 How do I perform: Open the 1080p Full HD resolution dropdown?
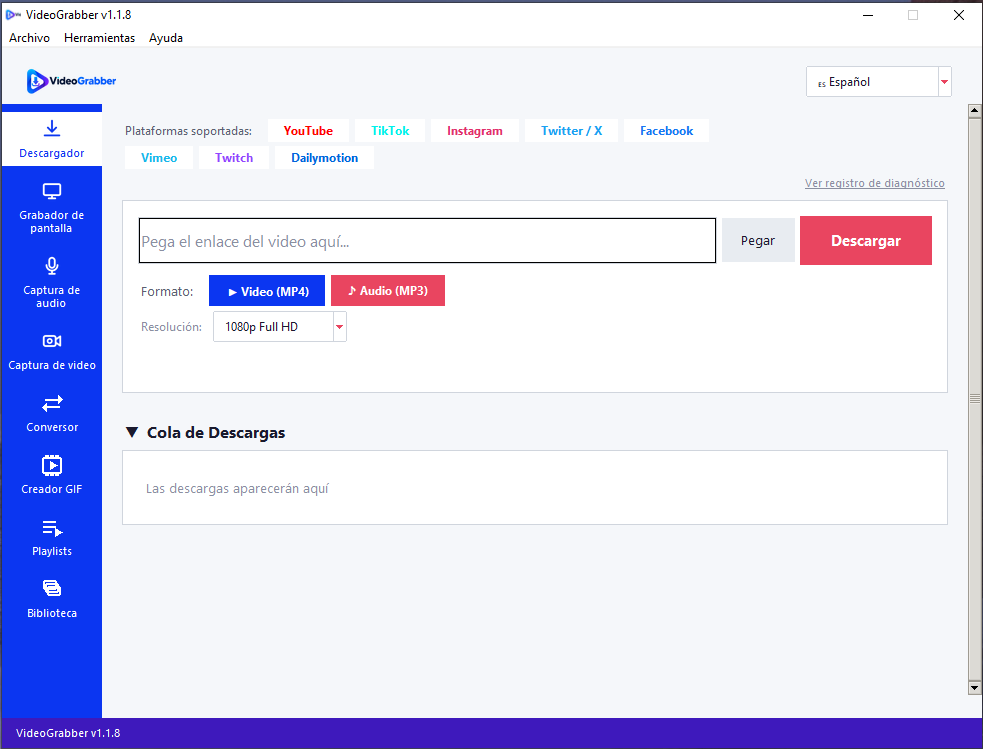[280, 327]
